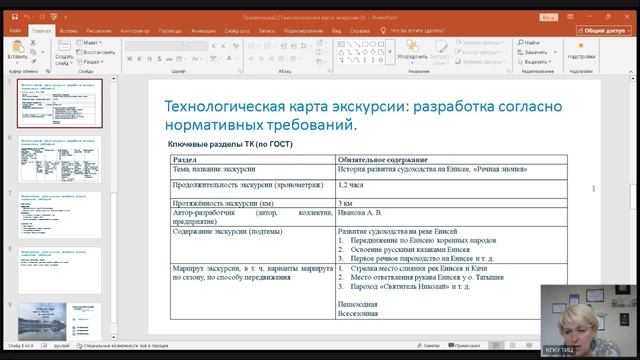
Task: Open the Layout (Макет) dropdown
Action: tap(89, 42)
